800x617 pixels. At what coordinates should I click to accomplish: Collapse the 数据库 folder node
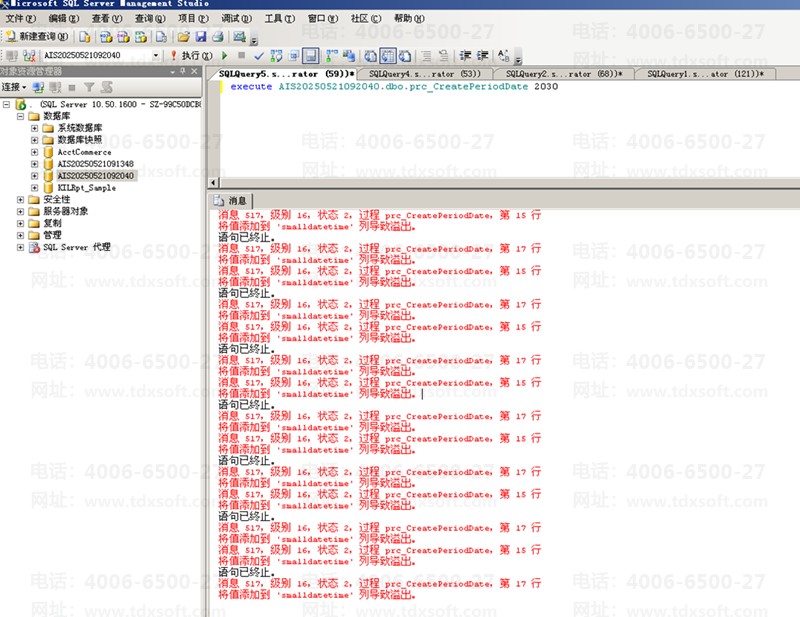21,116
